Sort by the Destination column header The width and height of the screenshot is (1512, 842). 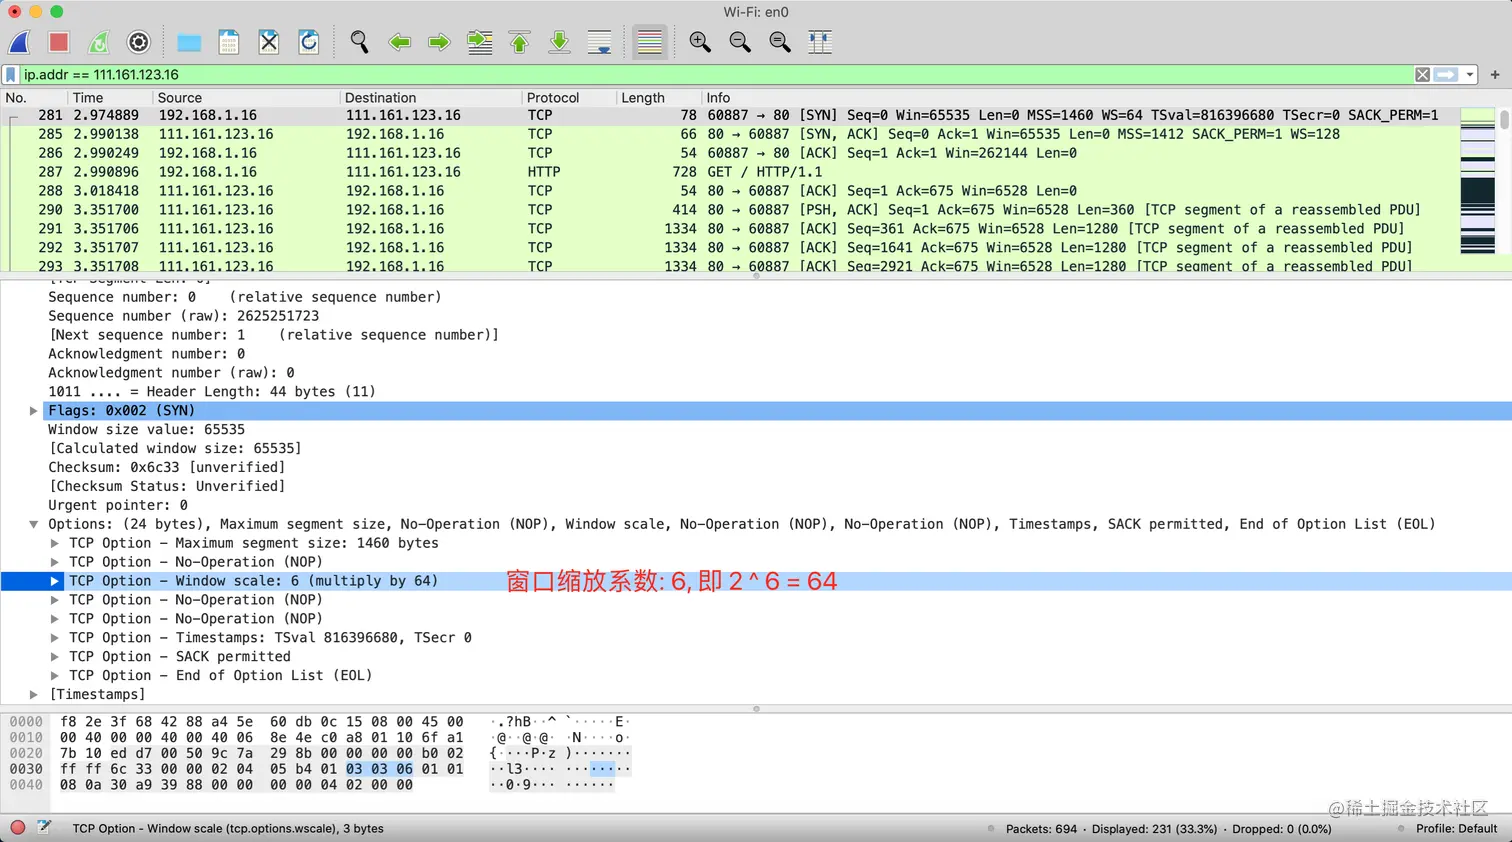430,98
